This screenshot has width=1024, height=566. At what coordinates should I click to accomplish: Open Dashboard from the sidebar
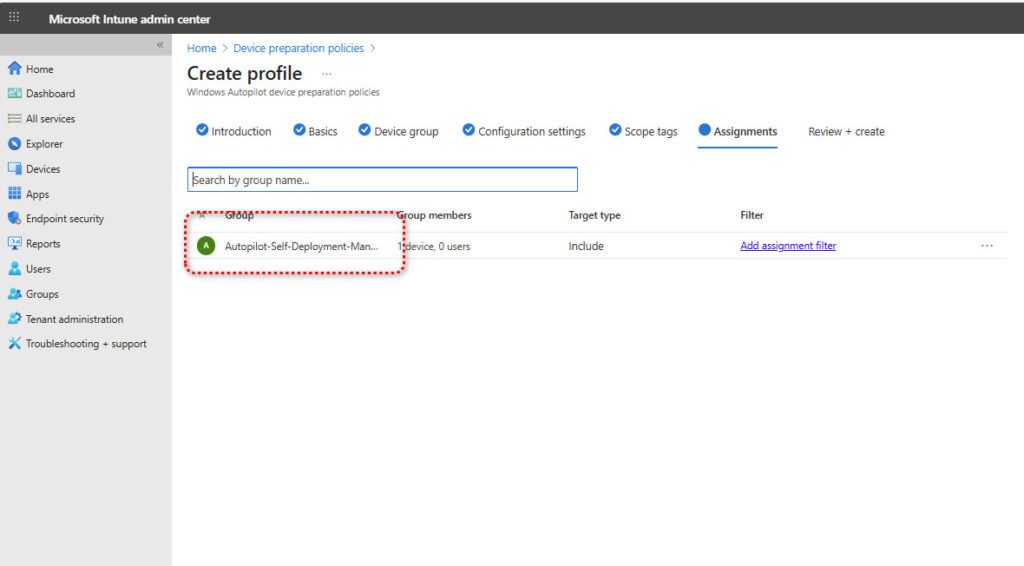click(50, 94)
